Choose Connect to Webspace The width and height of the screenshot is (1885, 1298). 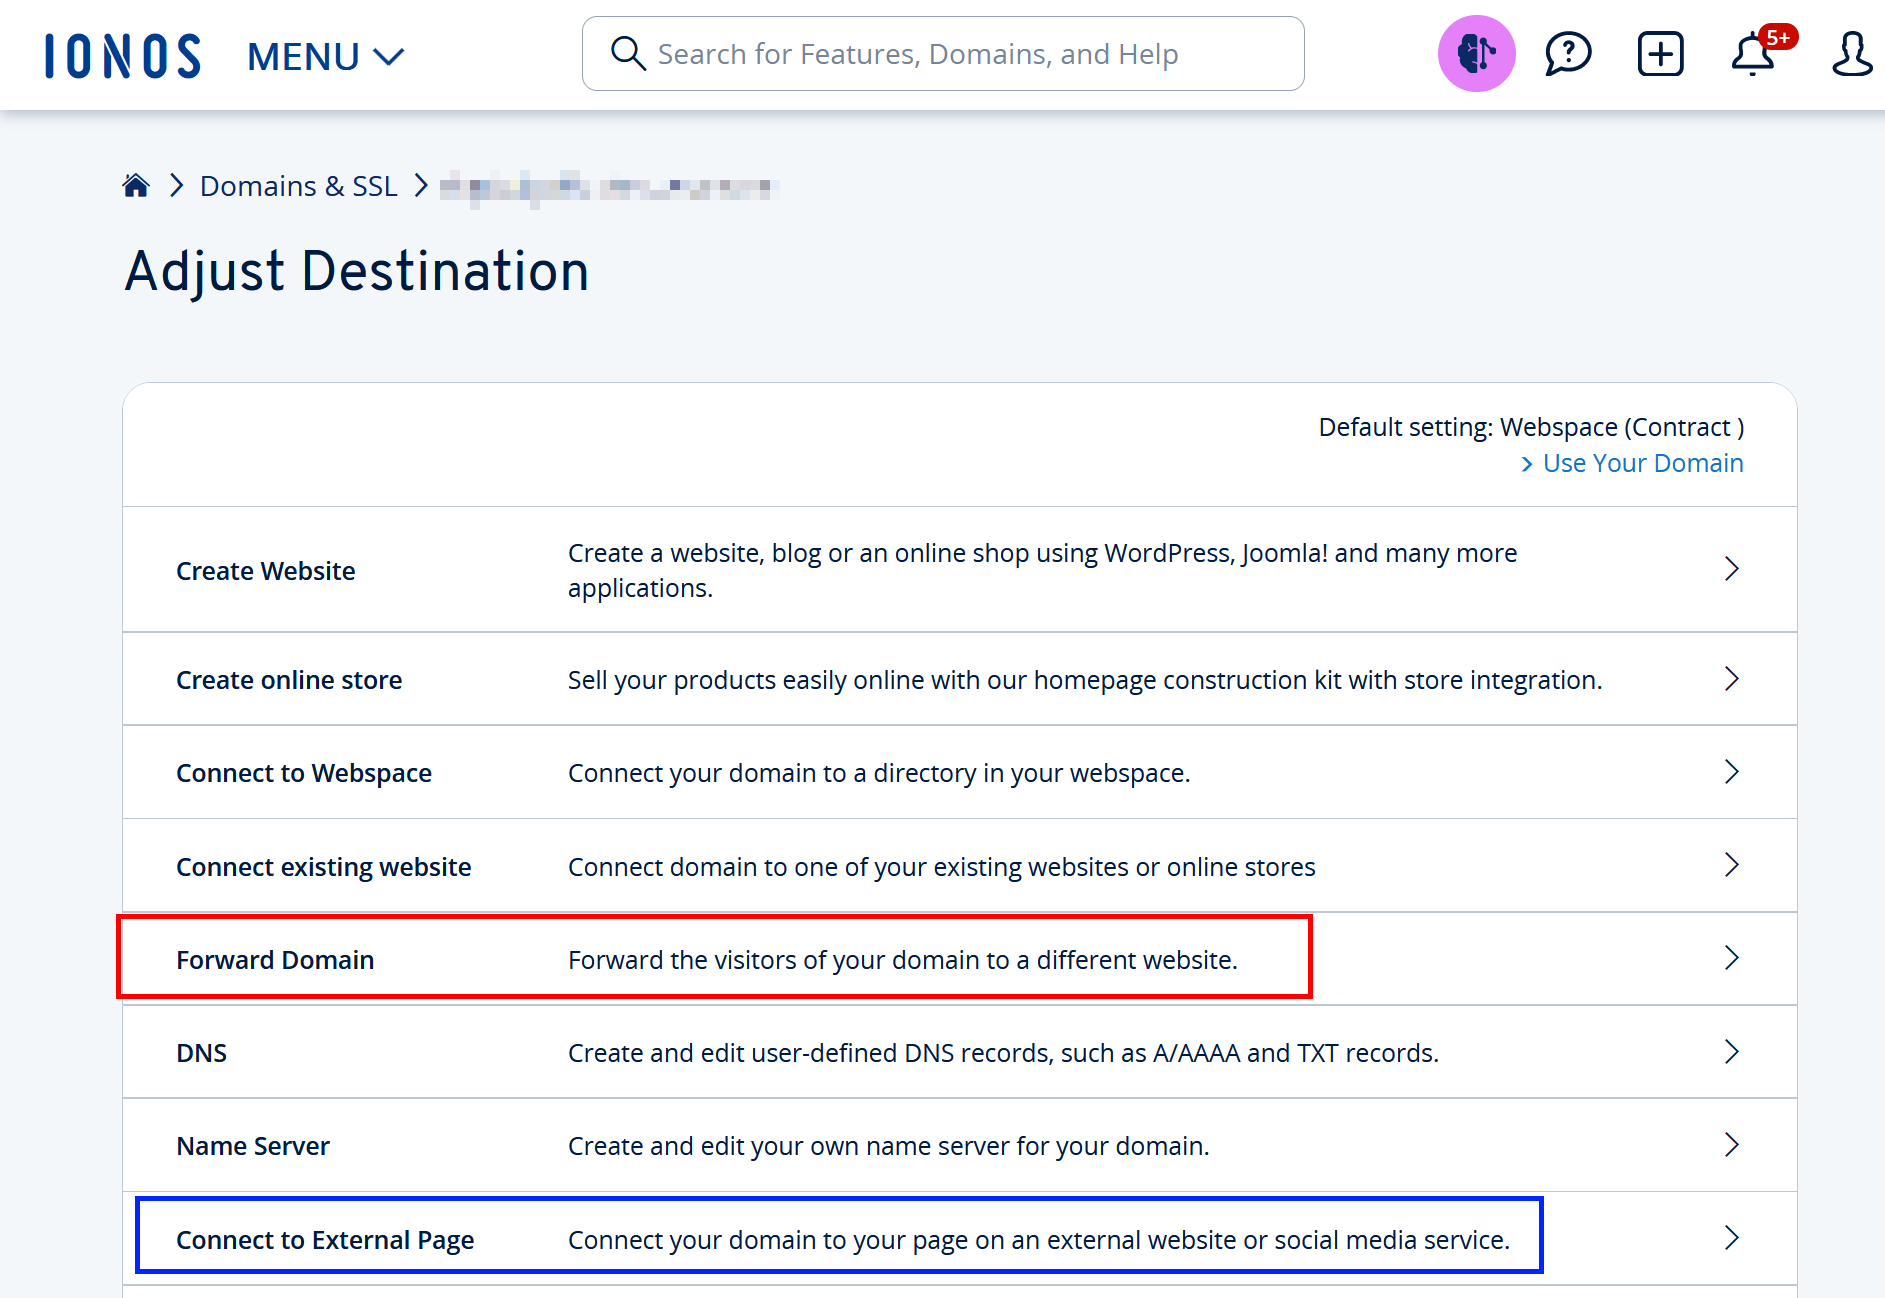point(304,773)
